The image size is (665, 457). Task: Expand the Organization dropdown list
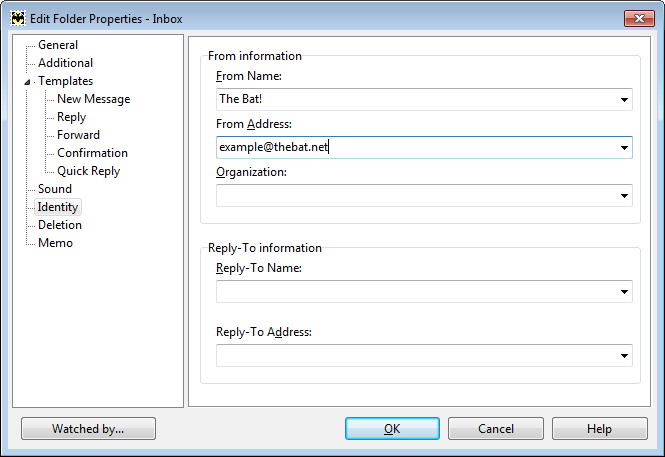click(x=624, y=195)
